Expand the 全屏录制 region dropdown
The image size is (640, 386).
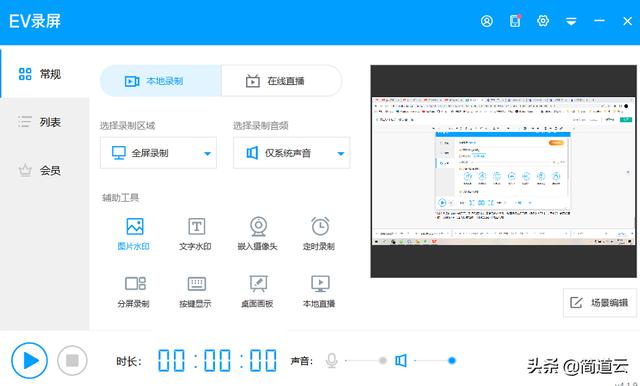[158, 153]
